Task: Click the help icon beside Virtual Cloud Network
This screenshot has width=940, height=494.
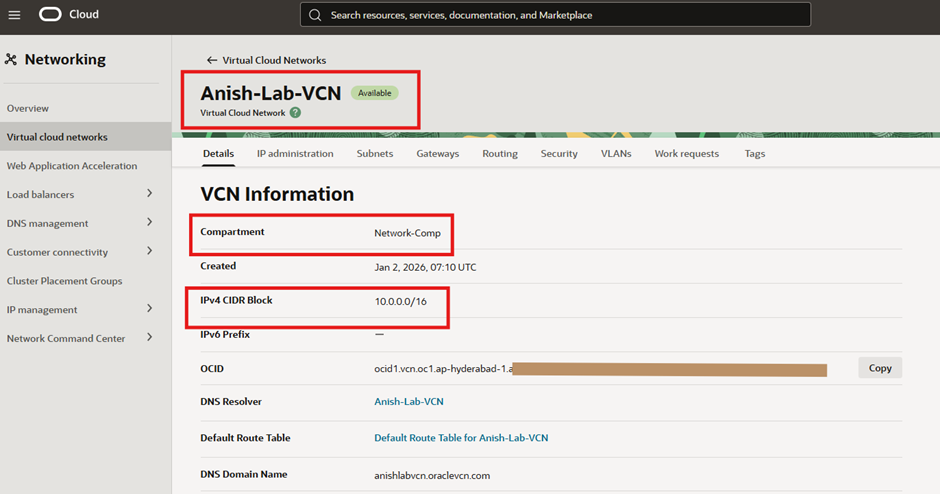Action: coord(295,113)
